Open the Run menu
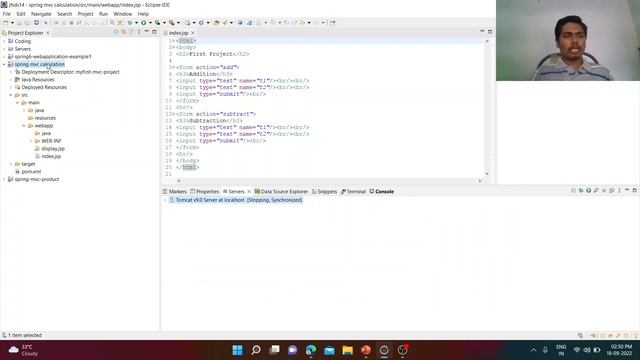640x360 pixels. pyautogui.click(x=103, y=14)
